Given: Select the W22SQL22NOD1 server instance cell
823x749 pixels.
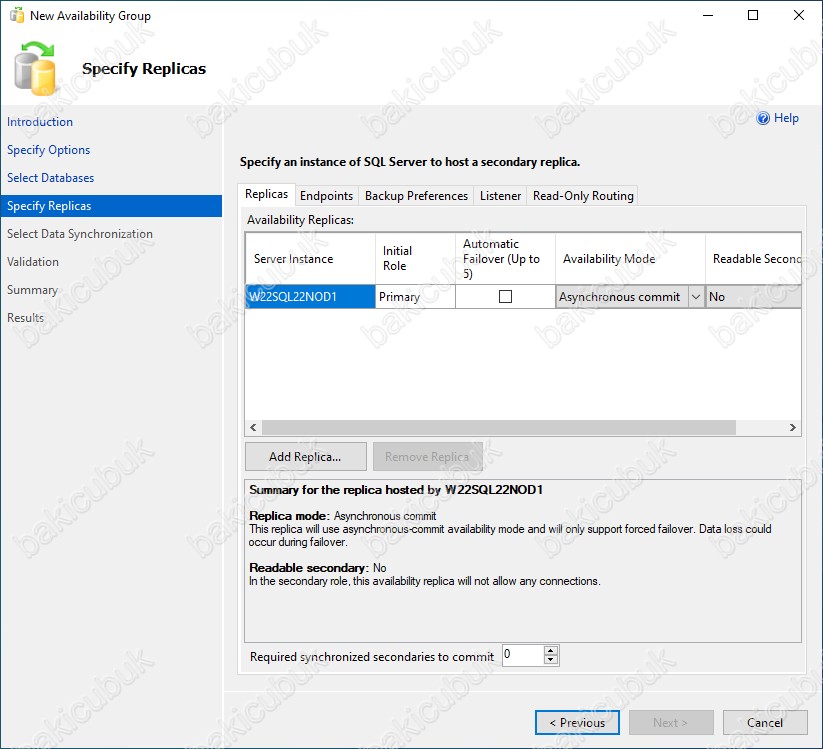Looking at the screenshot, I should click(310, 297).
